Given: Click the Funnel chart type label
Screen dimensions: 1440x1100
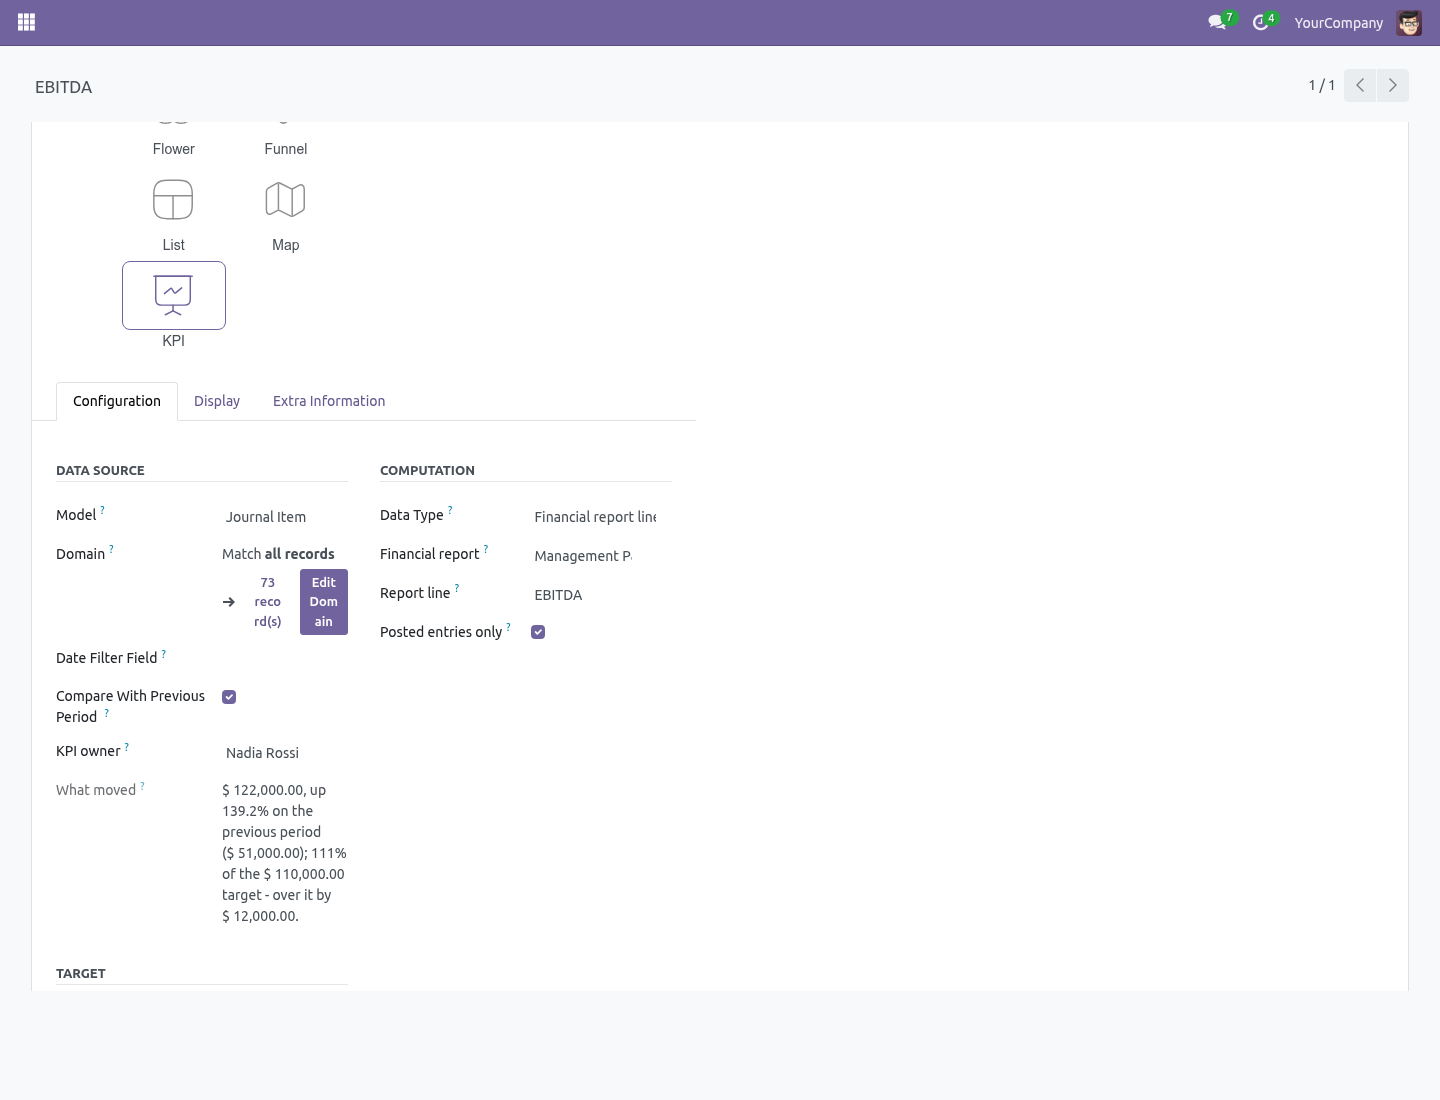Looking at the screenshot, I should (x=286, y=149).
